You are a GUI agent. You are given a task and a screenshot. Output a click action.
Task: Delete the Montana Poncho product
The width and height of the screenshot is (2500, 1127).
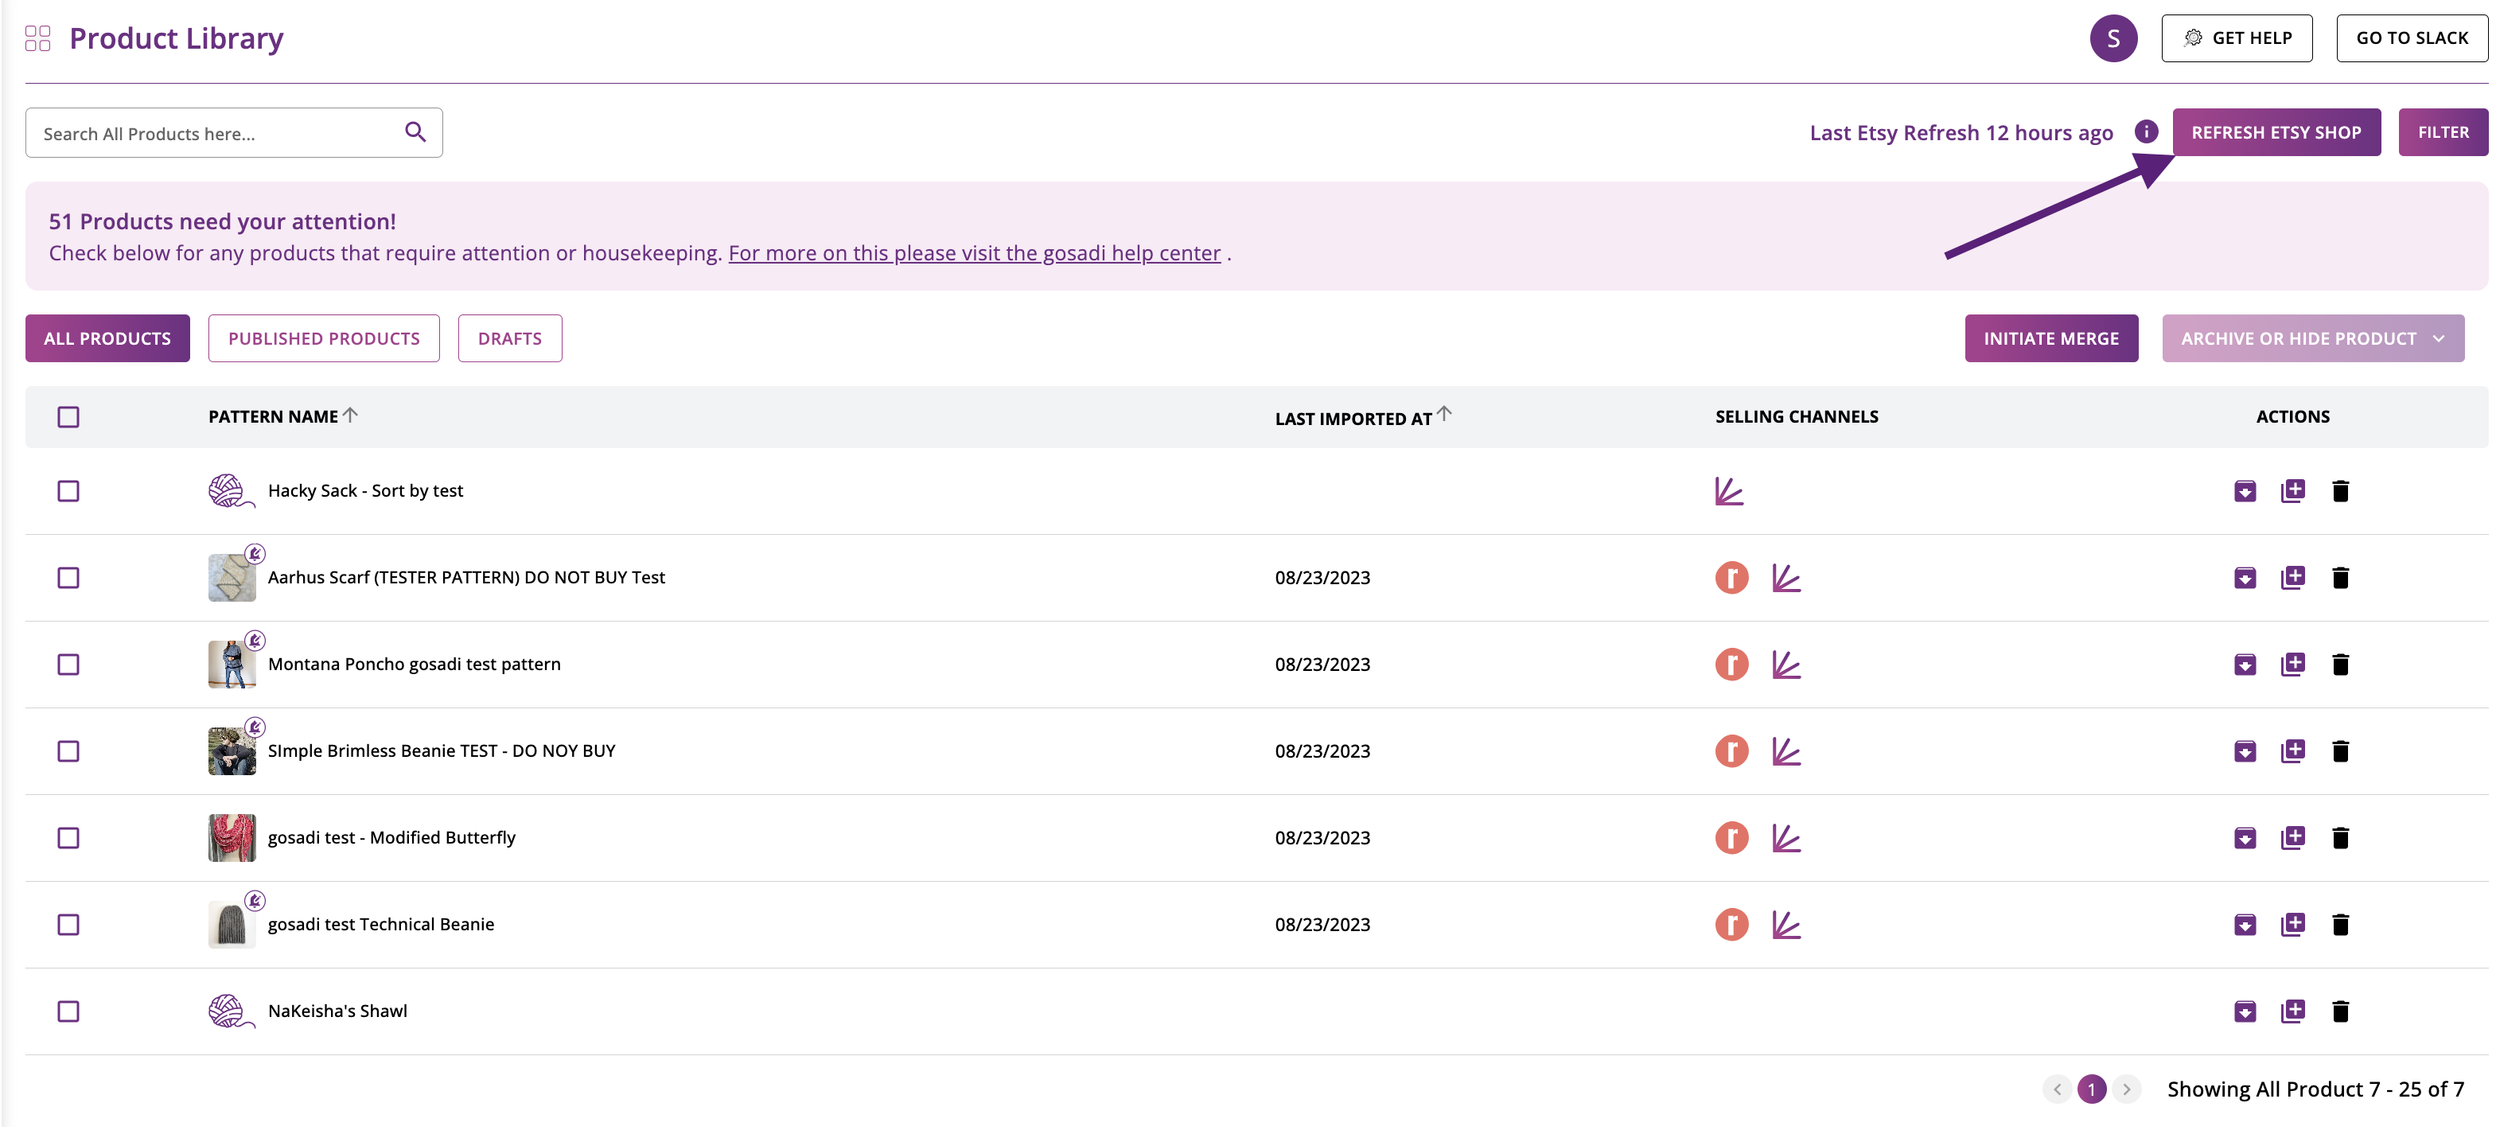(x=2340, y=664)
